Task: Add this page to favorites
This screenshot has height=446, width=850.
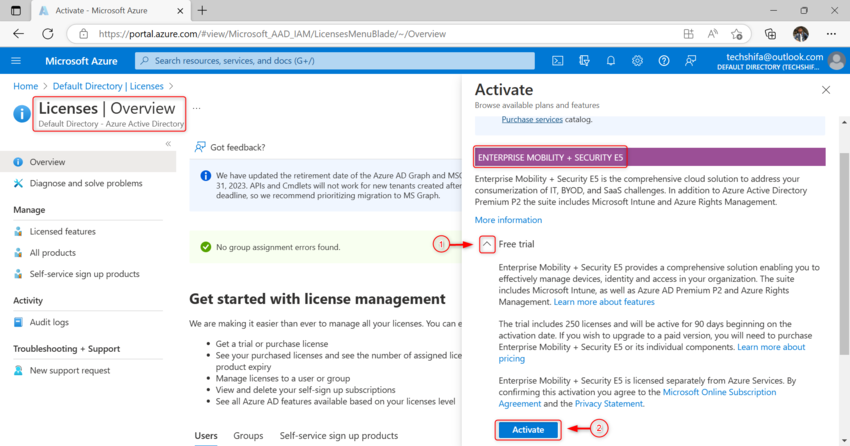Action: tap(737, 34)
